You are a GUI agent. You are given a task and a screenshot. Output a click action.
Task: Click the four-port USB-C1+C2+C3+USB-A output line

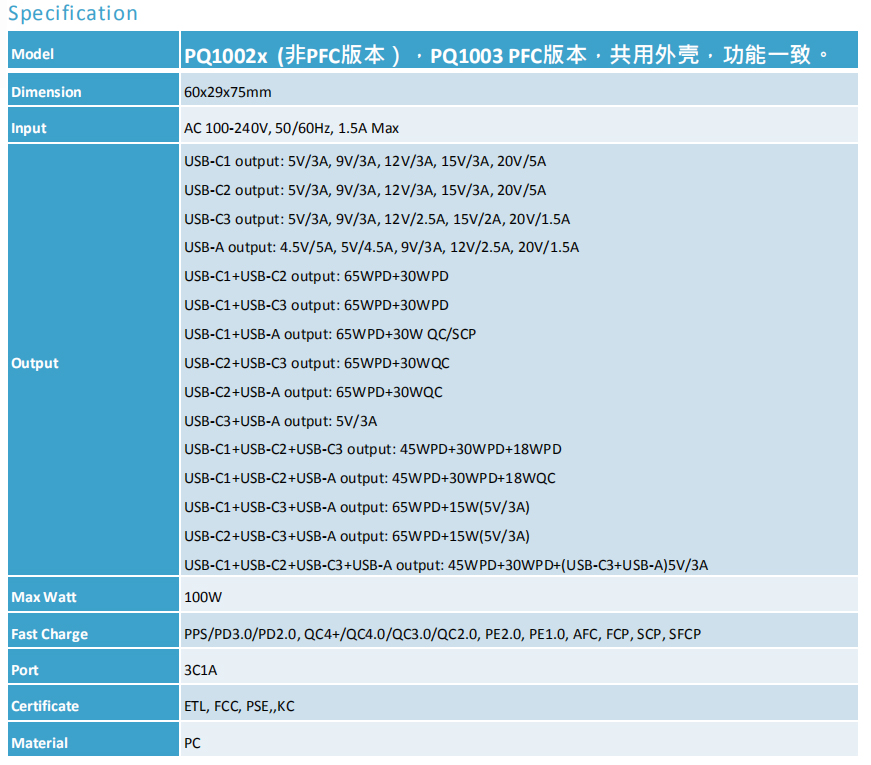pyautogui.click(x=446, y=565)
